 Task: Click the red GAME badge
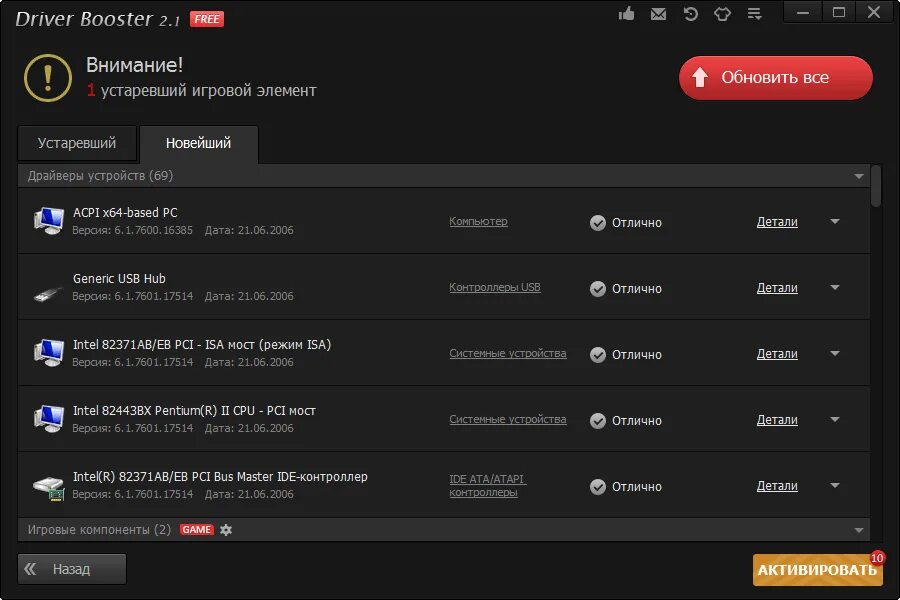tap(197, 529)
